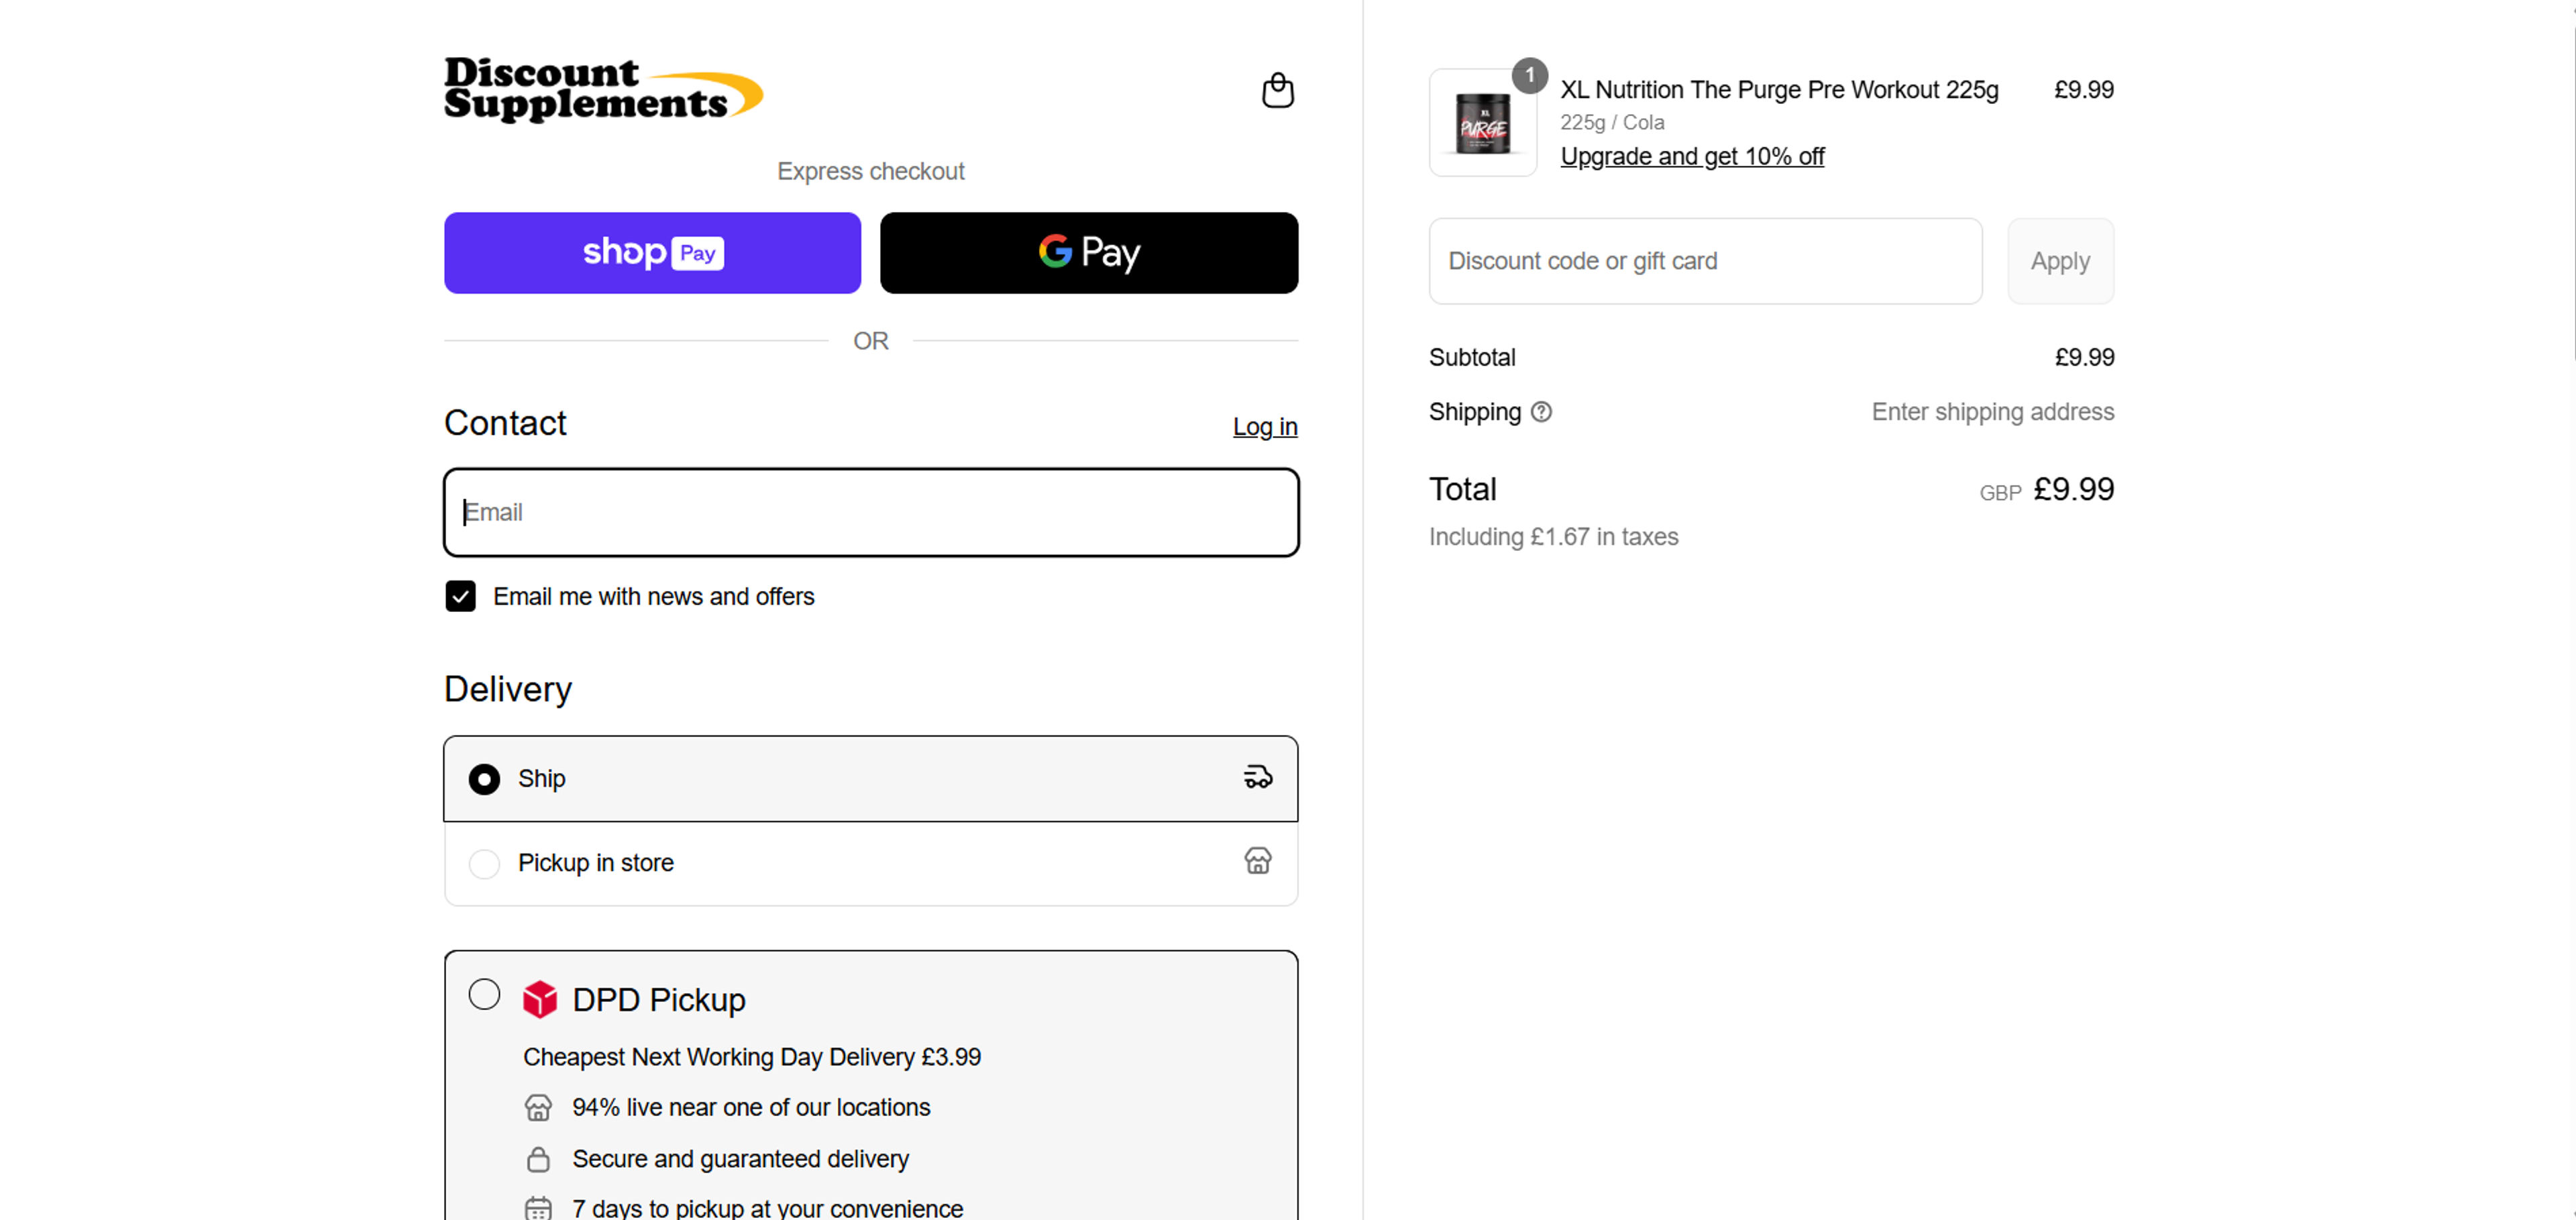
Task: Click the calendar icon beside 7 days to pickup
Action: 538,1208
